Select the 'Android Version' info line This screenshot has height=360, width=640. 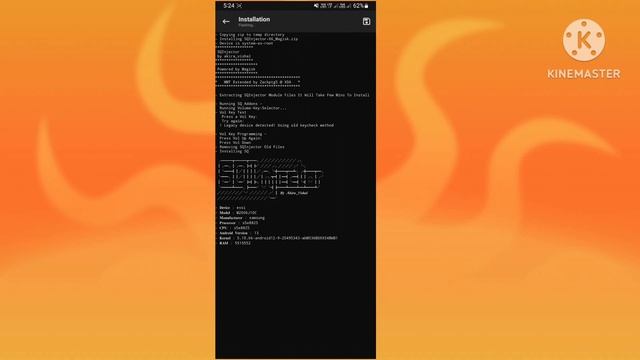[238, 233]
